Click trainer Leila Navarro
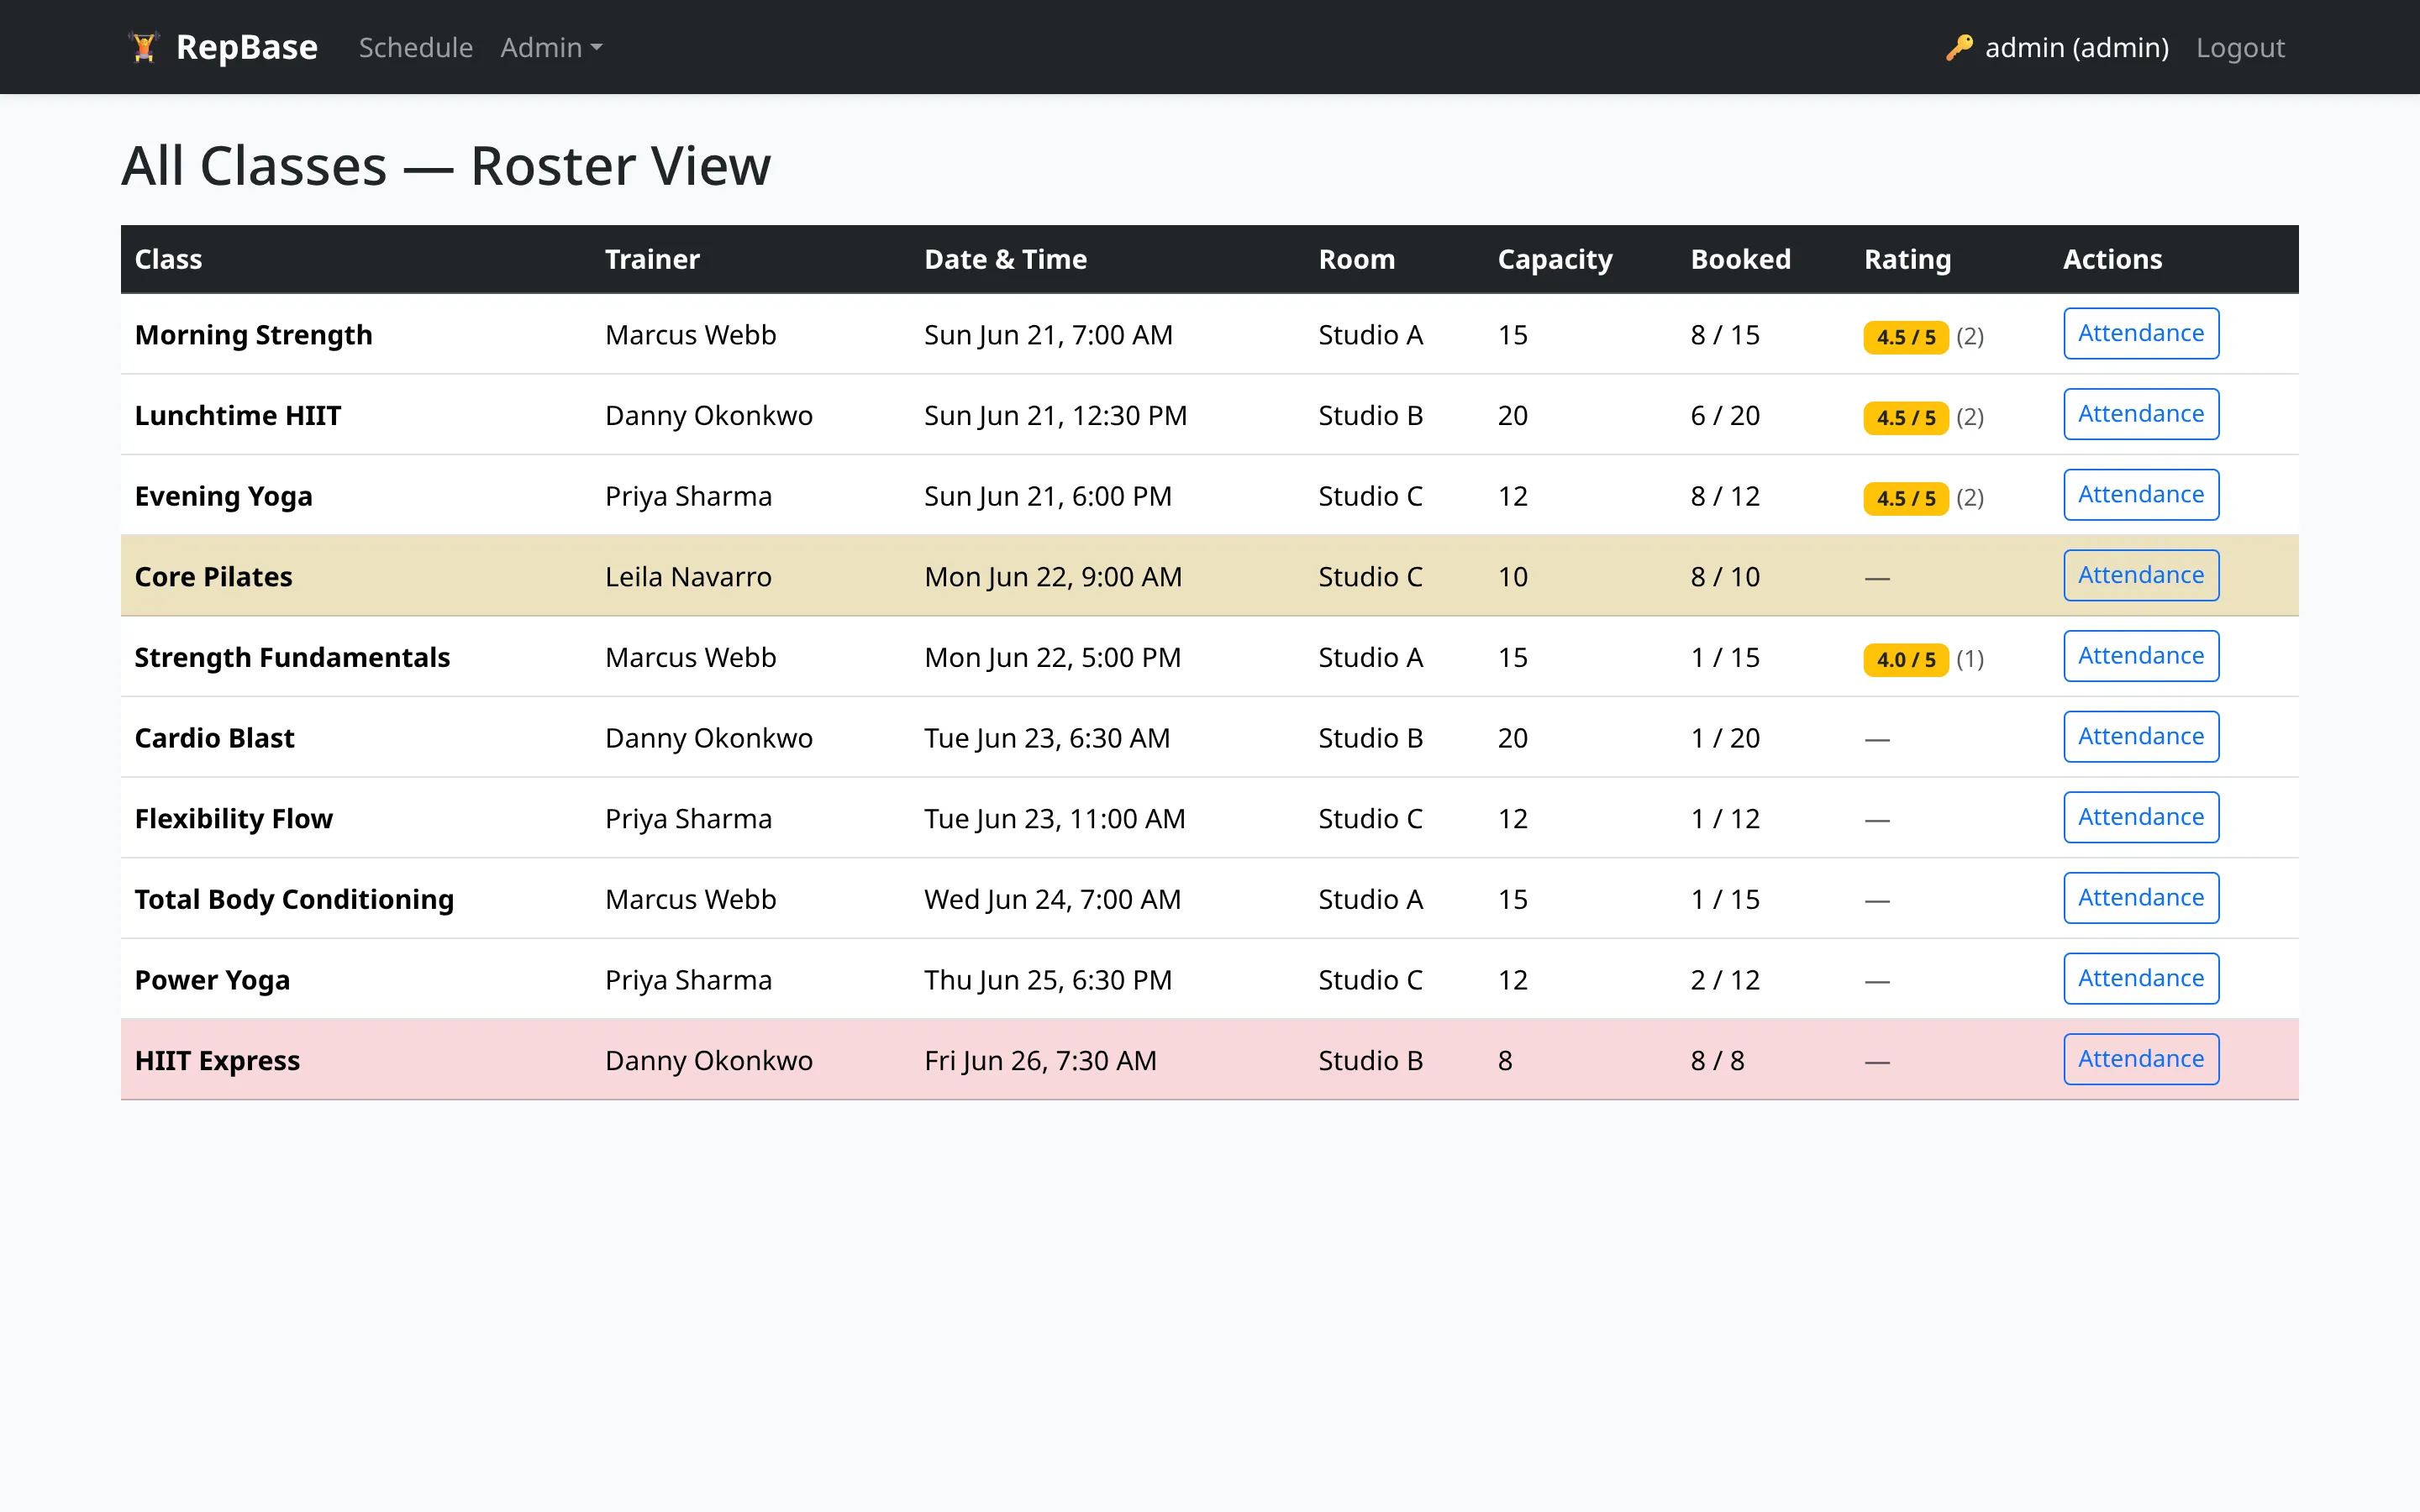The height and width of the screenshot is (1512, 2420). [688, 577]
